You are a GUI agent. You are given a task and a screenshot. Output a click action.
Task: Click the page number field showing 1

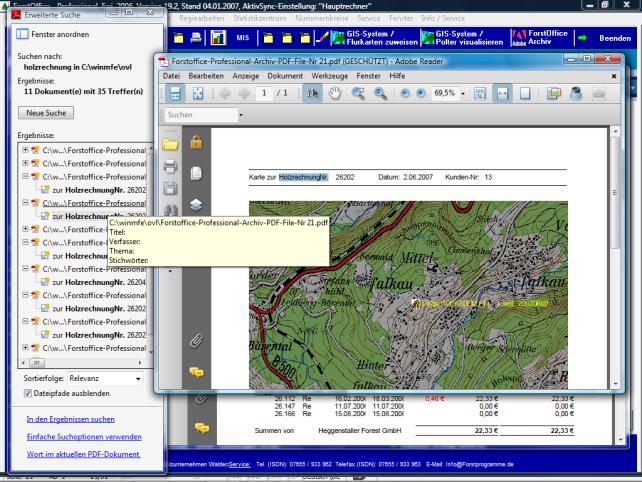pos(264,93)
